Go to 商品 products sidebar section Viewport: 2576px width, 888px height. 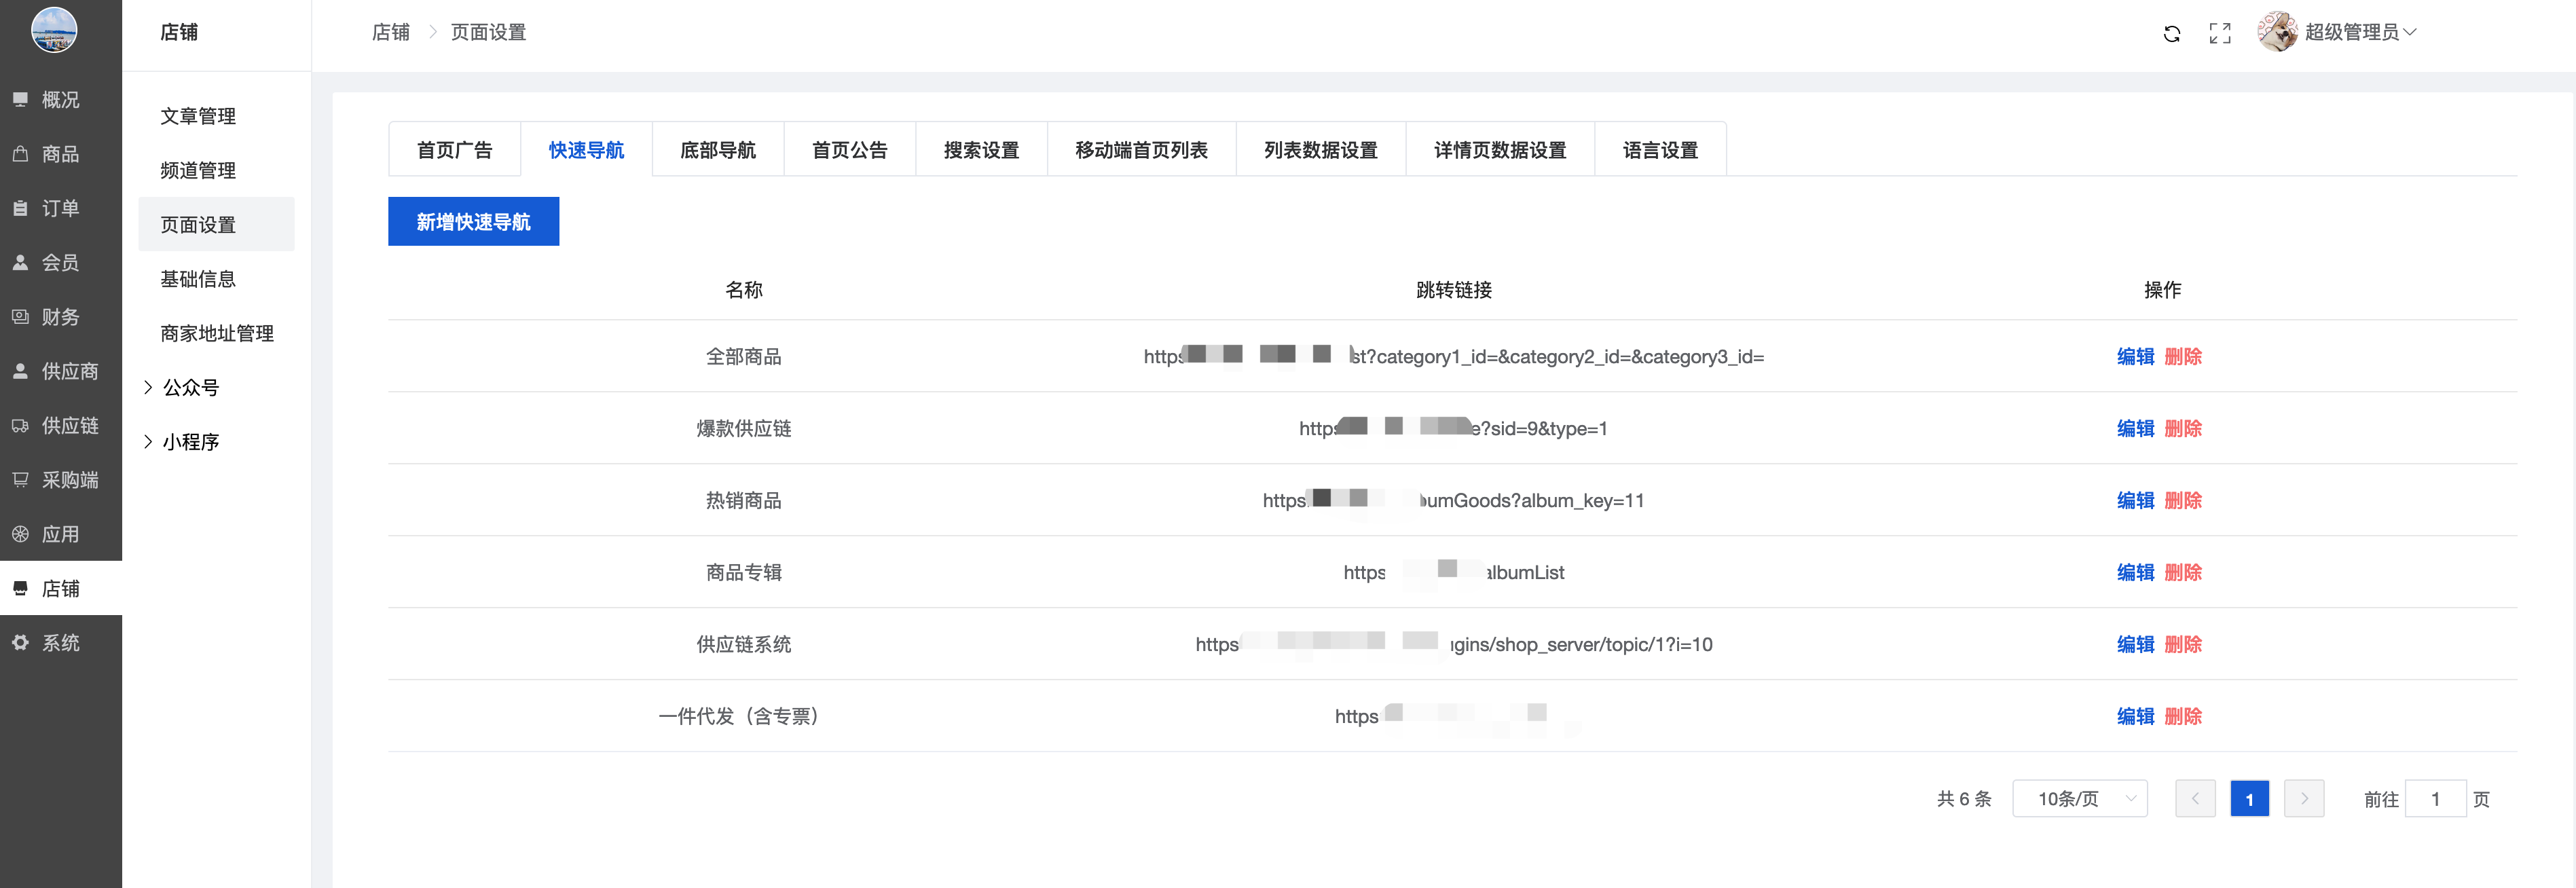point(60,154)
